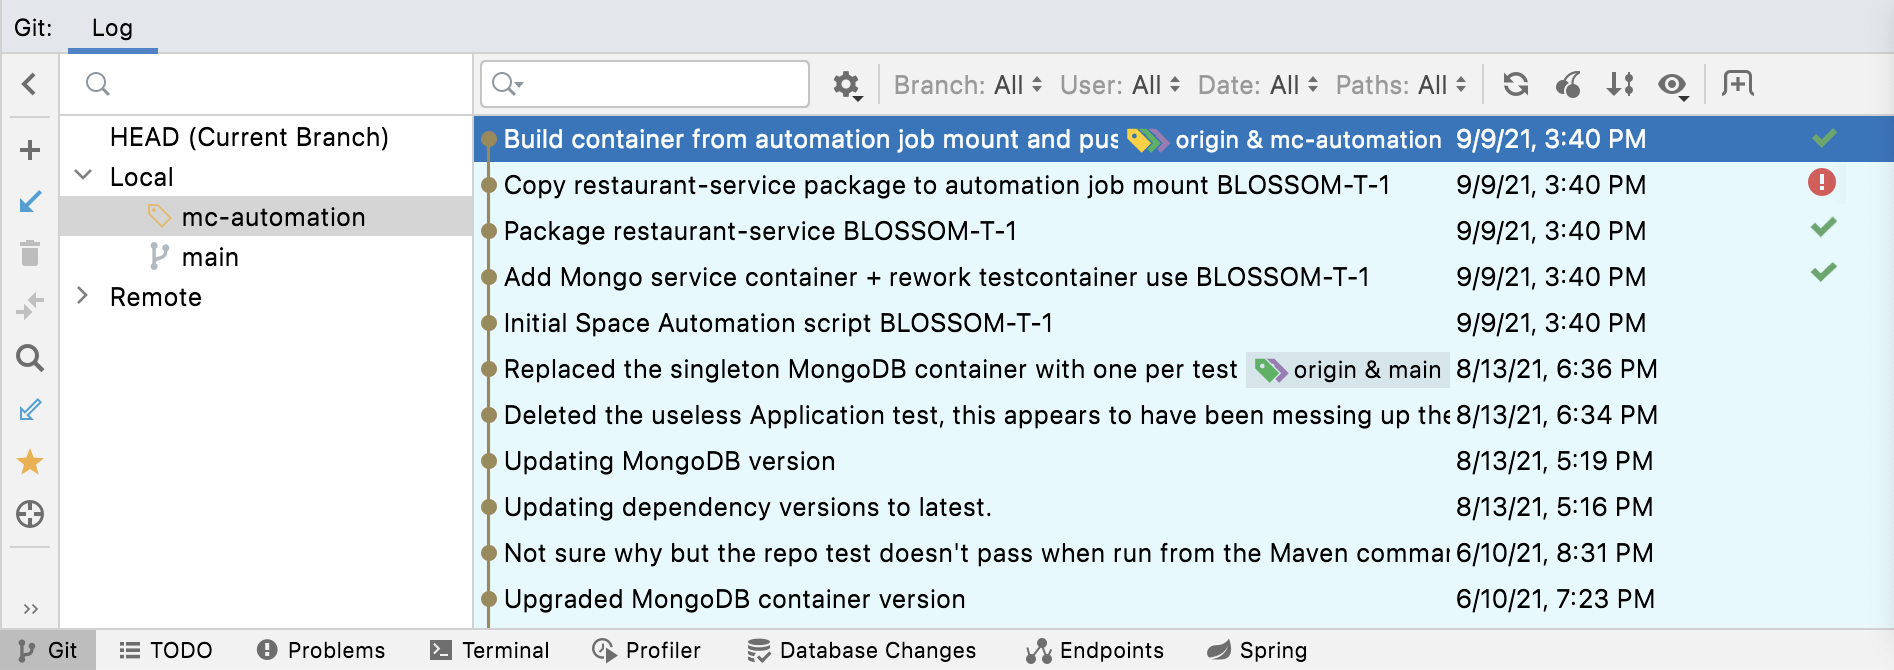
Task: Switch to the Log tab
Action: tap(112, 28)
